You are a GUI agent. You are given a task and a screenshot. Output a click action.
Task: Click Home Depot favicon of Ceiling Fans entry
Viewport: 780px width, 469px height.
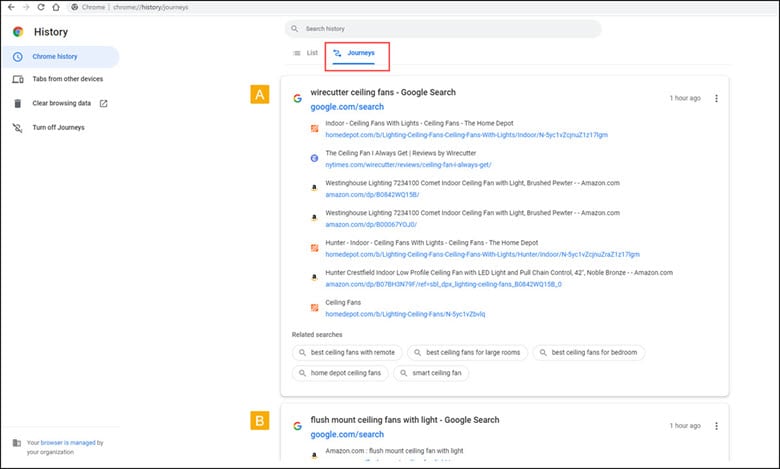[314, 307]
